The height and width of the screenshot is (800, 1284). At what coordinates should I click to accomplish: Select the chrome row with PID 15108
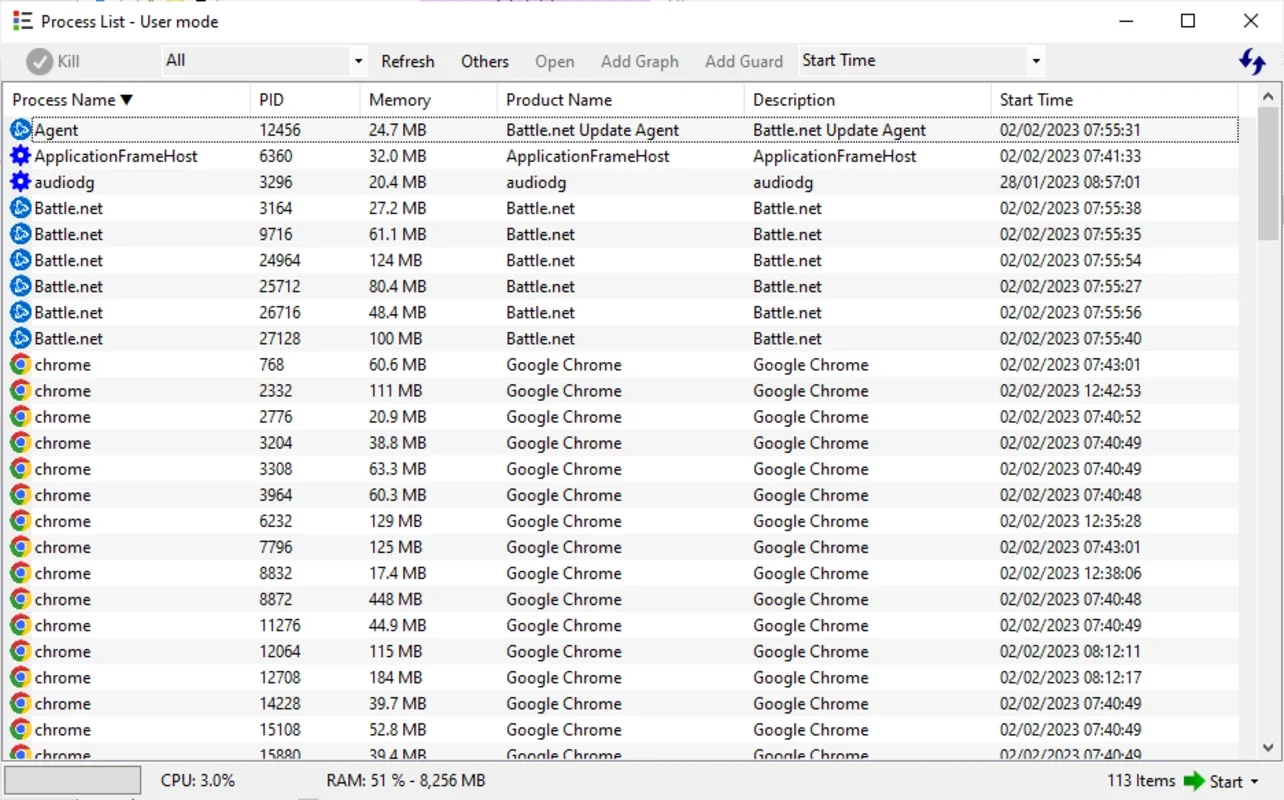620,729
